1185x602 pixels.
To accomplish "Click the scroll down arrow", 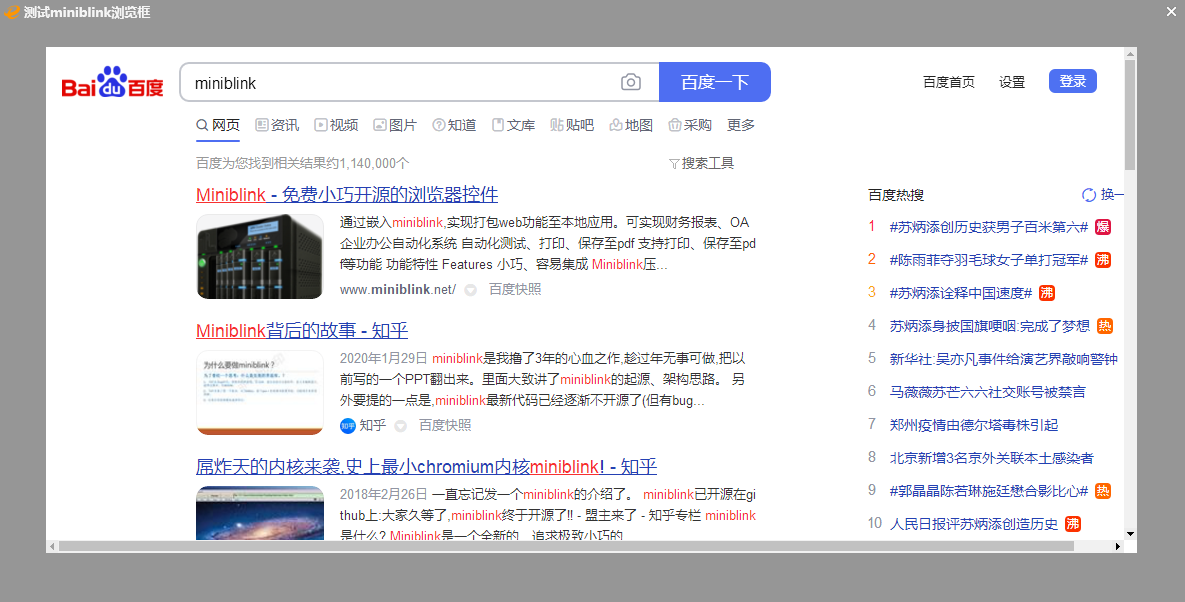I will pos(1131,534).
